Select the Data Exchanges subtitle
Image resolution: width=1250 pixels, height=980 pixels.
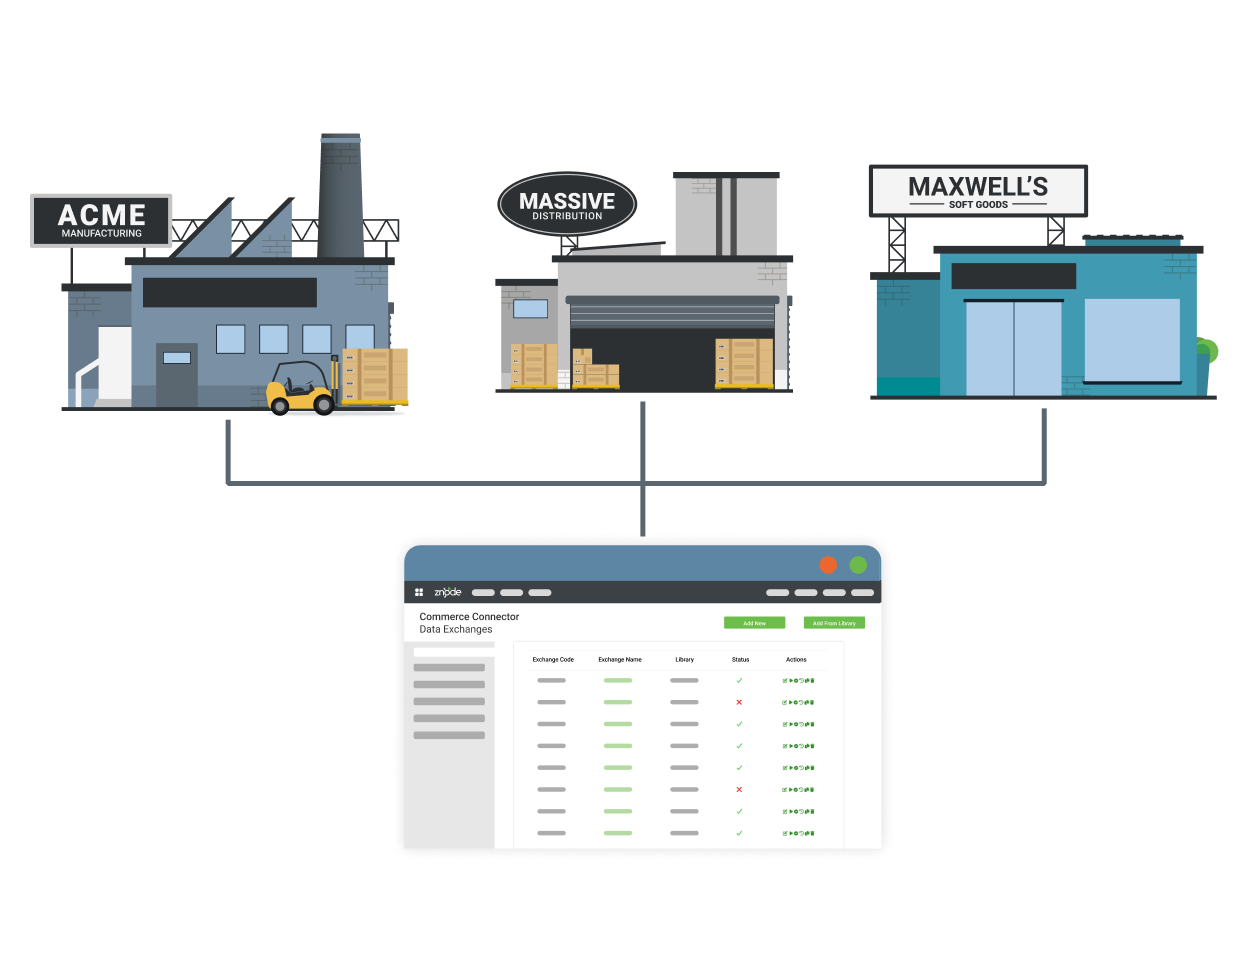click(456, 630)
